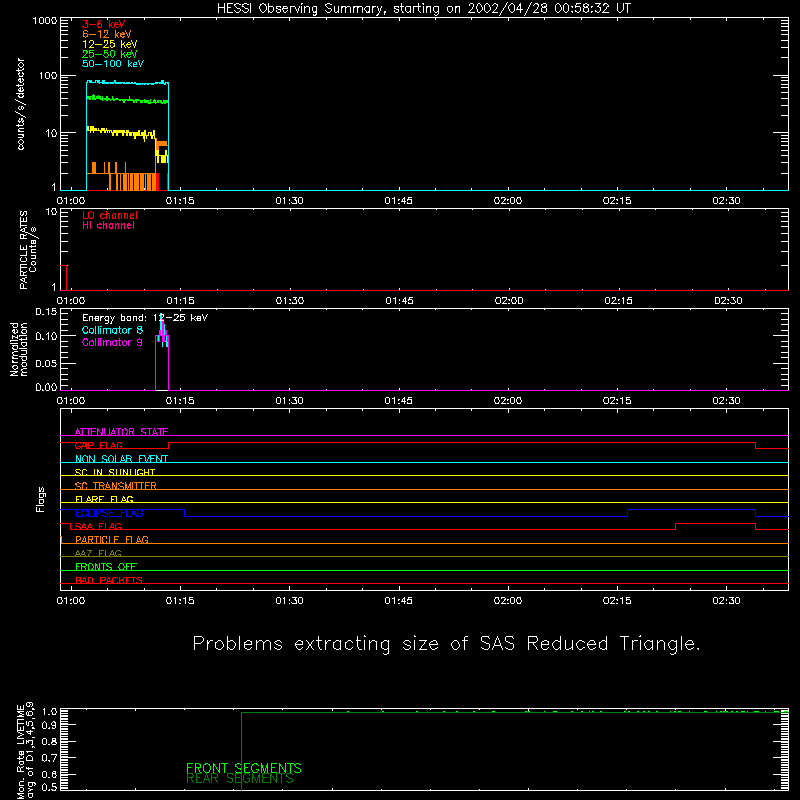
Task: Click the yellow 12-25 keV legend label
Action: (109, 44)
